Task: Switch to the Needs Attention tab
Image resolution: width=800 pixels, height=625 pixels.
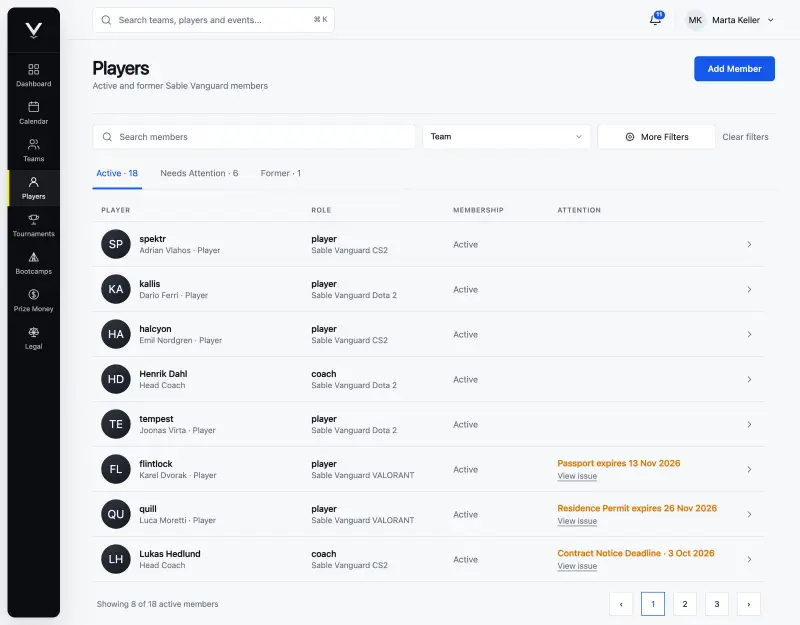Action: 199,173
